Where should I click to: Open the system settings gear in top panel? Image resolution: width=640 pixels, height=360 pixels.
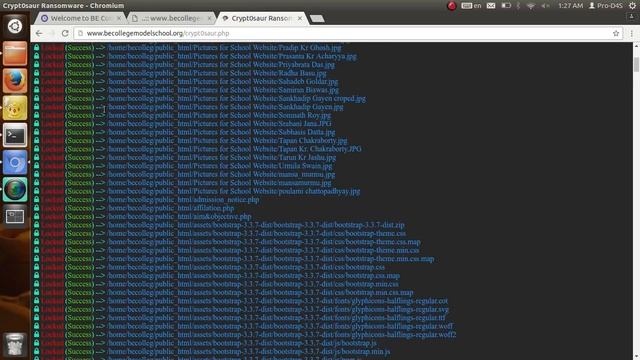[633, 6]
